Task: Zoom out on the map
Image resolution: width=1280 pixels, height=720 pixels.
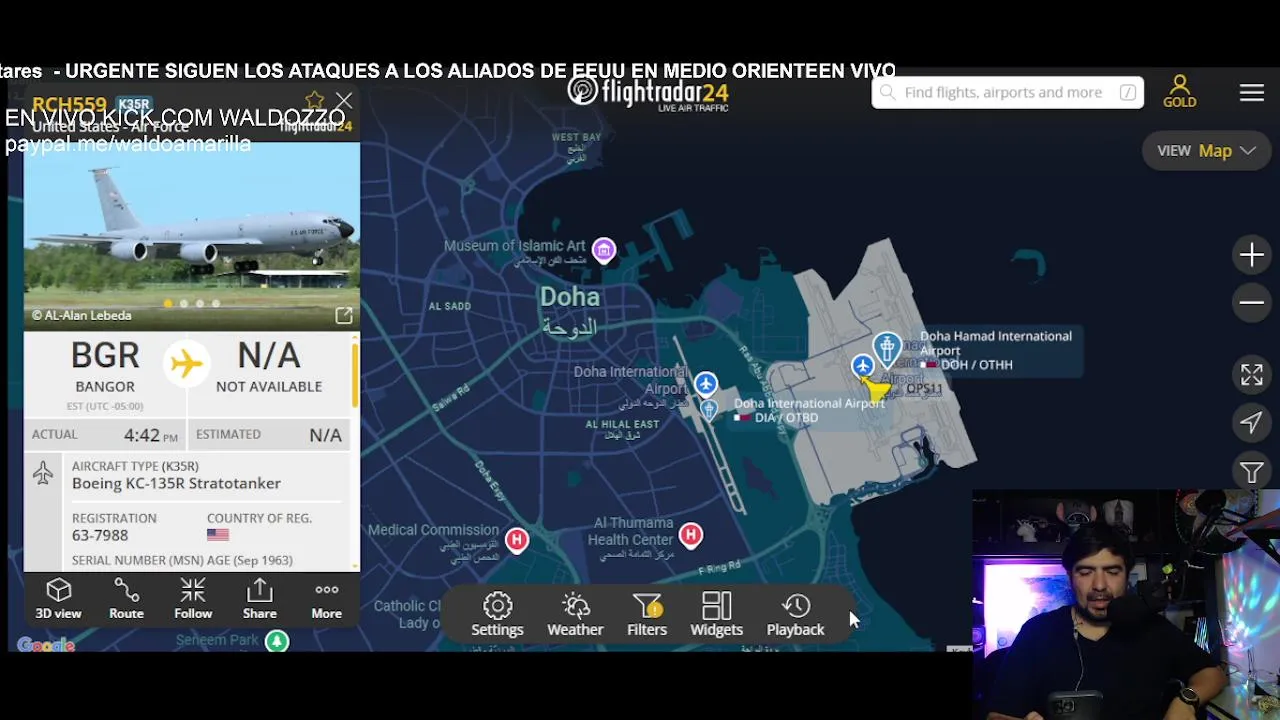Action: point(1252,302)
